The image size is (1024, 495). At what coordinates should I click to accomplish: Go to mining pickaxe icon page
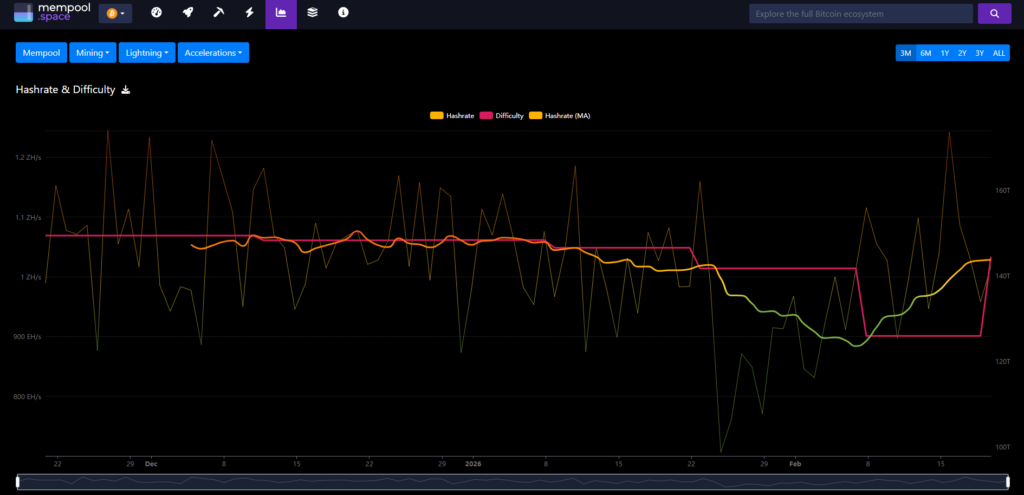(218, 13)
